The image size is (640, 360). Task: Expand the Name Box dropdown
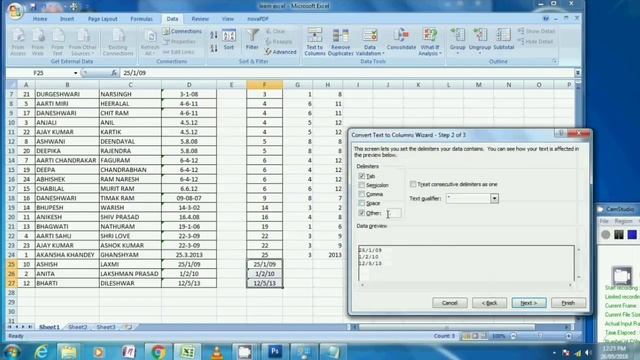point(76,73)
